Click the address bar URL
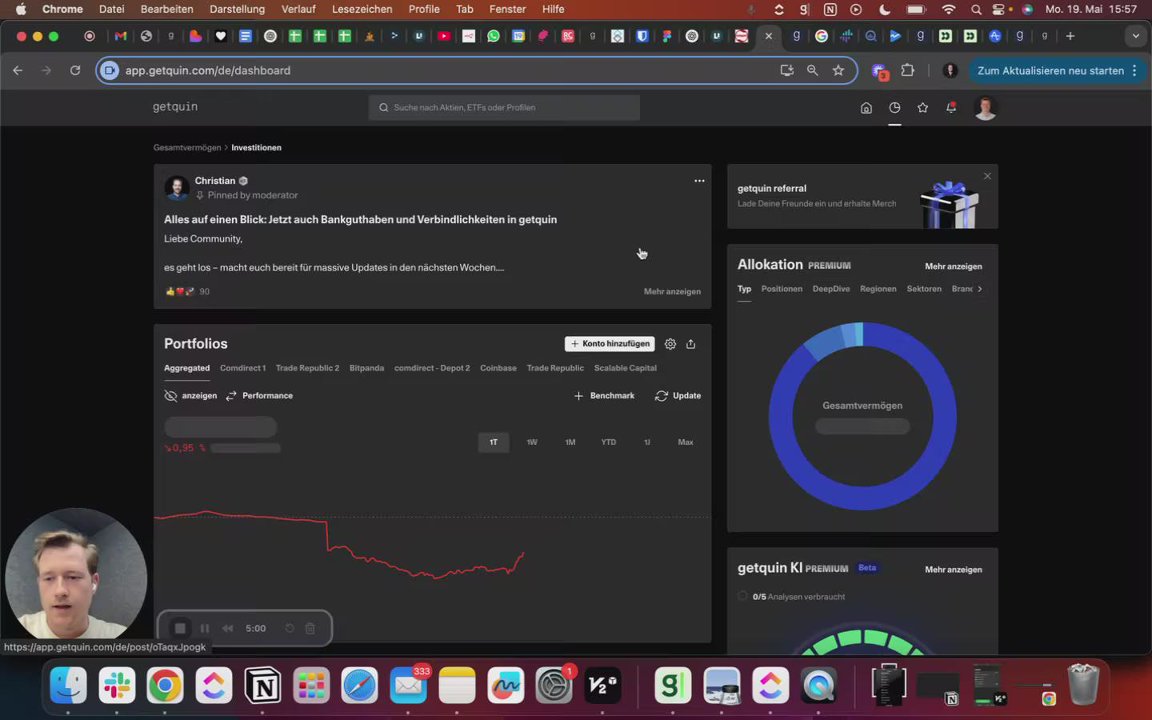1152x720 pixels. point(207,71)
